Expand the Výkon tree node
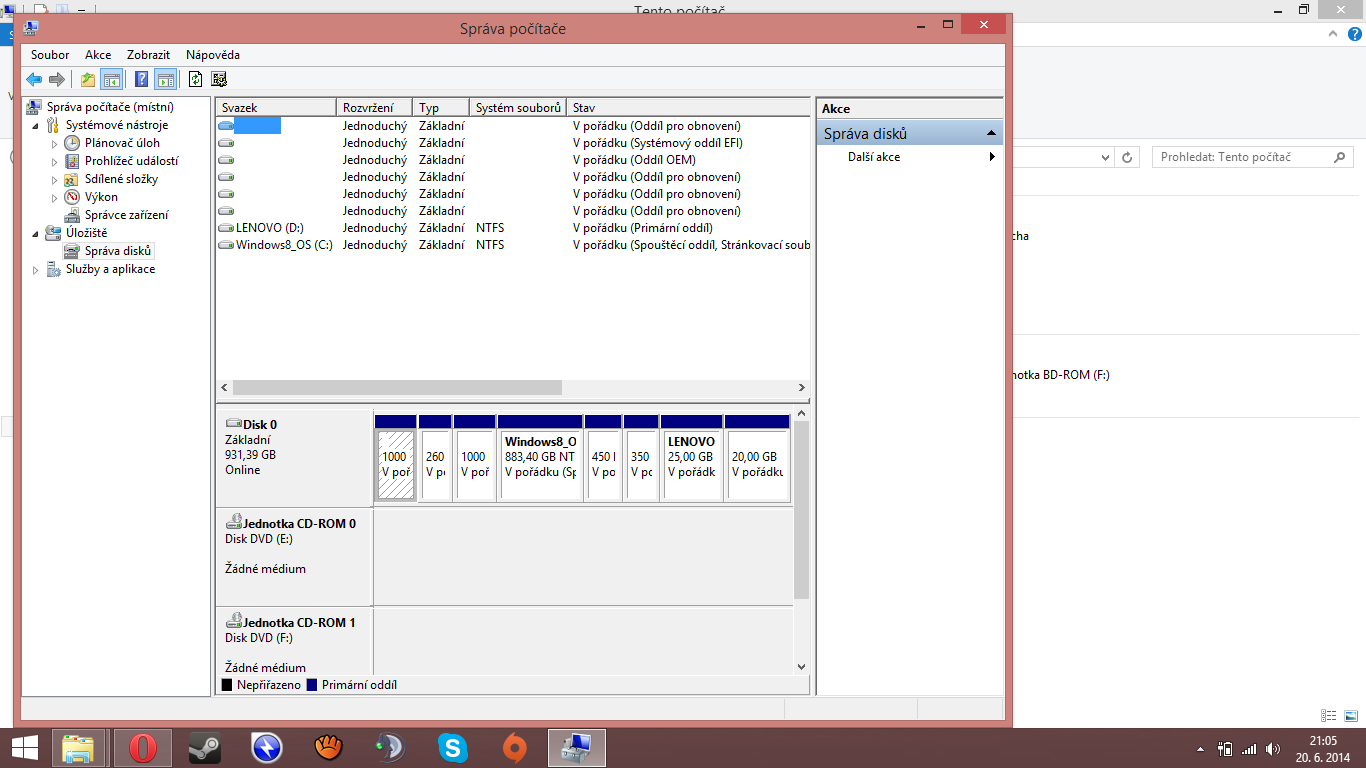 (x=55, y=198)
